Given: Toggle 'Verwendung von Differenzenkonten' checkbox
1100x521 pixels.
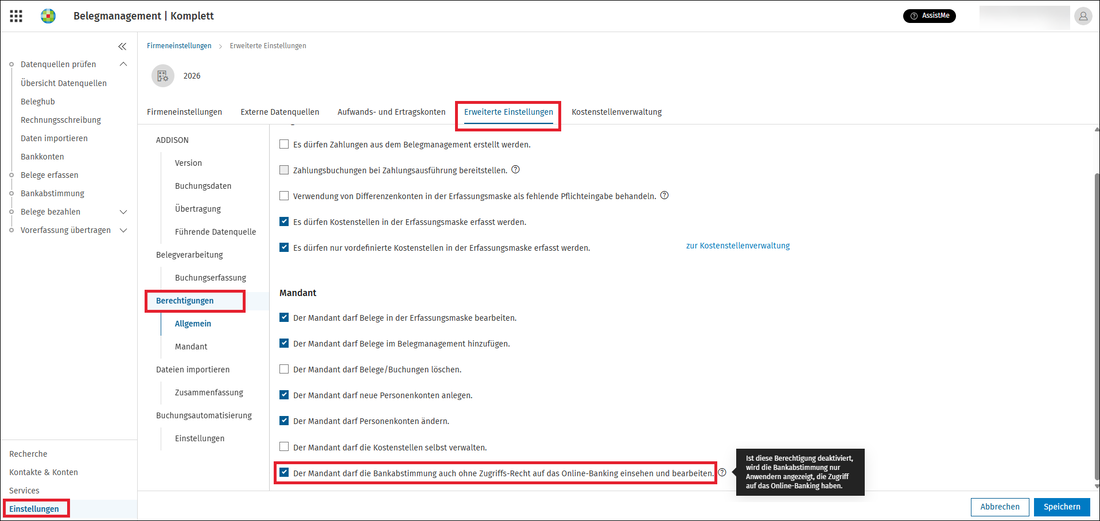Looking at the screenshot, I should point(284,196).
